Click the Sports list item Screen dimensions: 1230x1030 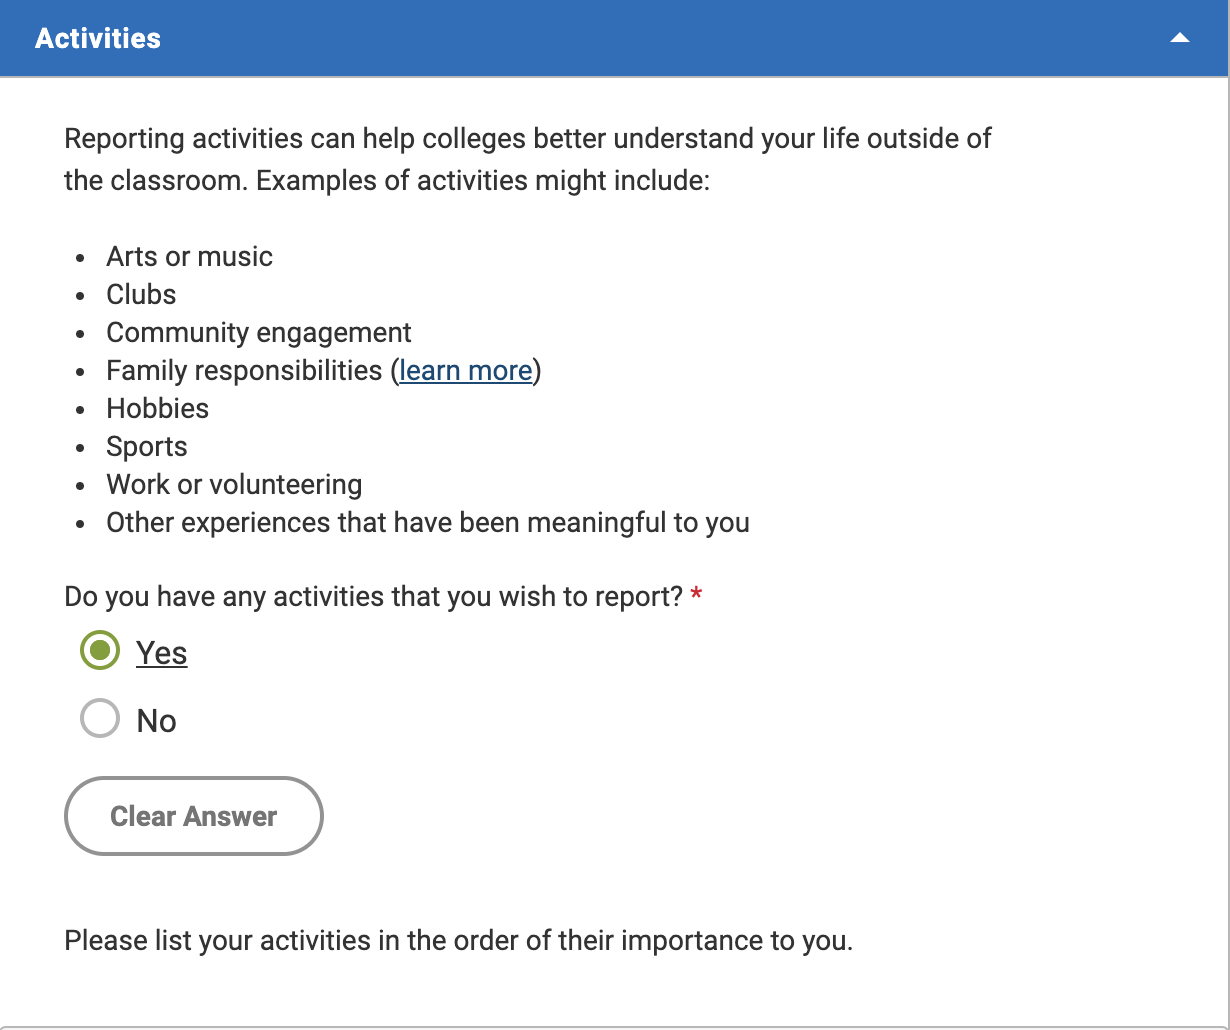147,446
